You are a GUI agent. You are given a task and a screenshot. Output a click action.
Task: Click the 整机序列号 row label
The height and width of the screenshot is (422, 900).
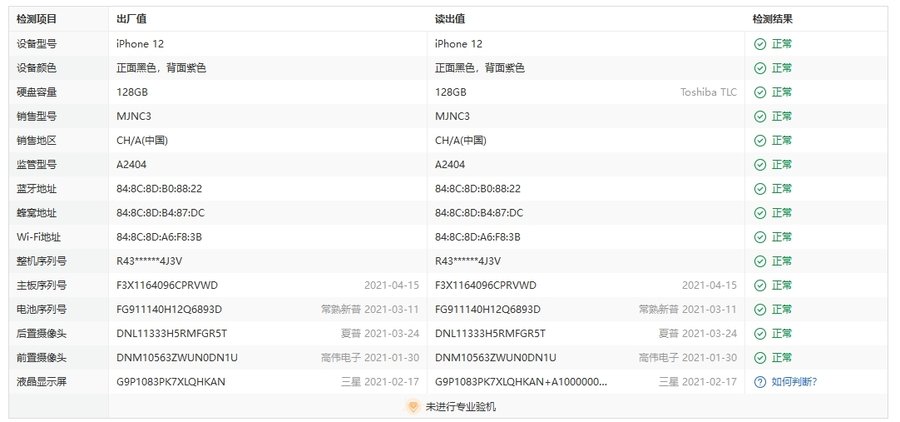[x=41, y=261]
